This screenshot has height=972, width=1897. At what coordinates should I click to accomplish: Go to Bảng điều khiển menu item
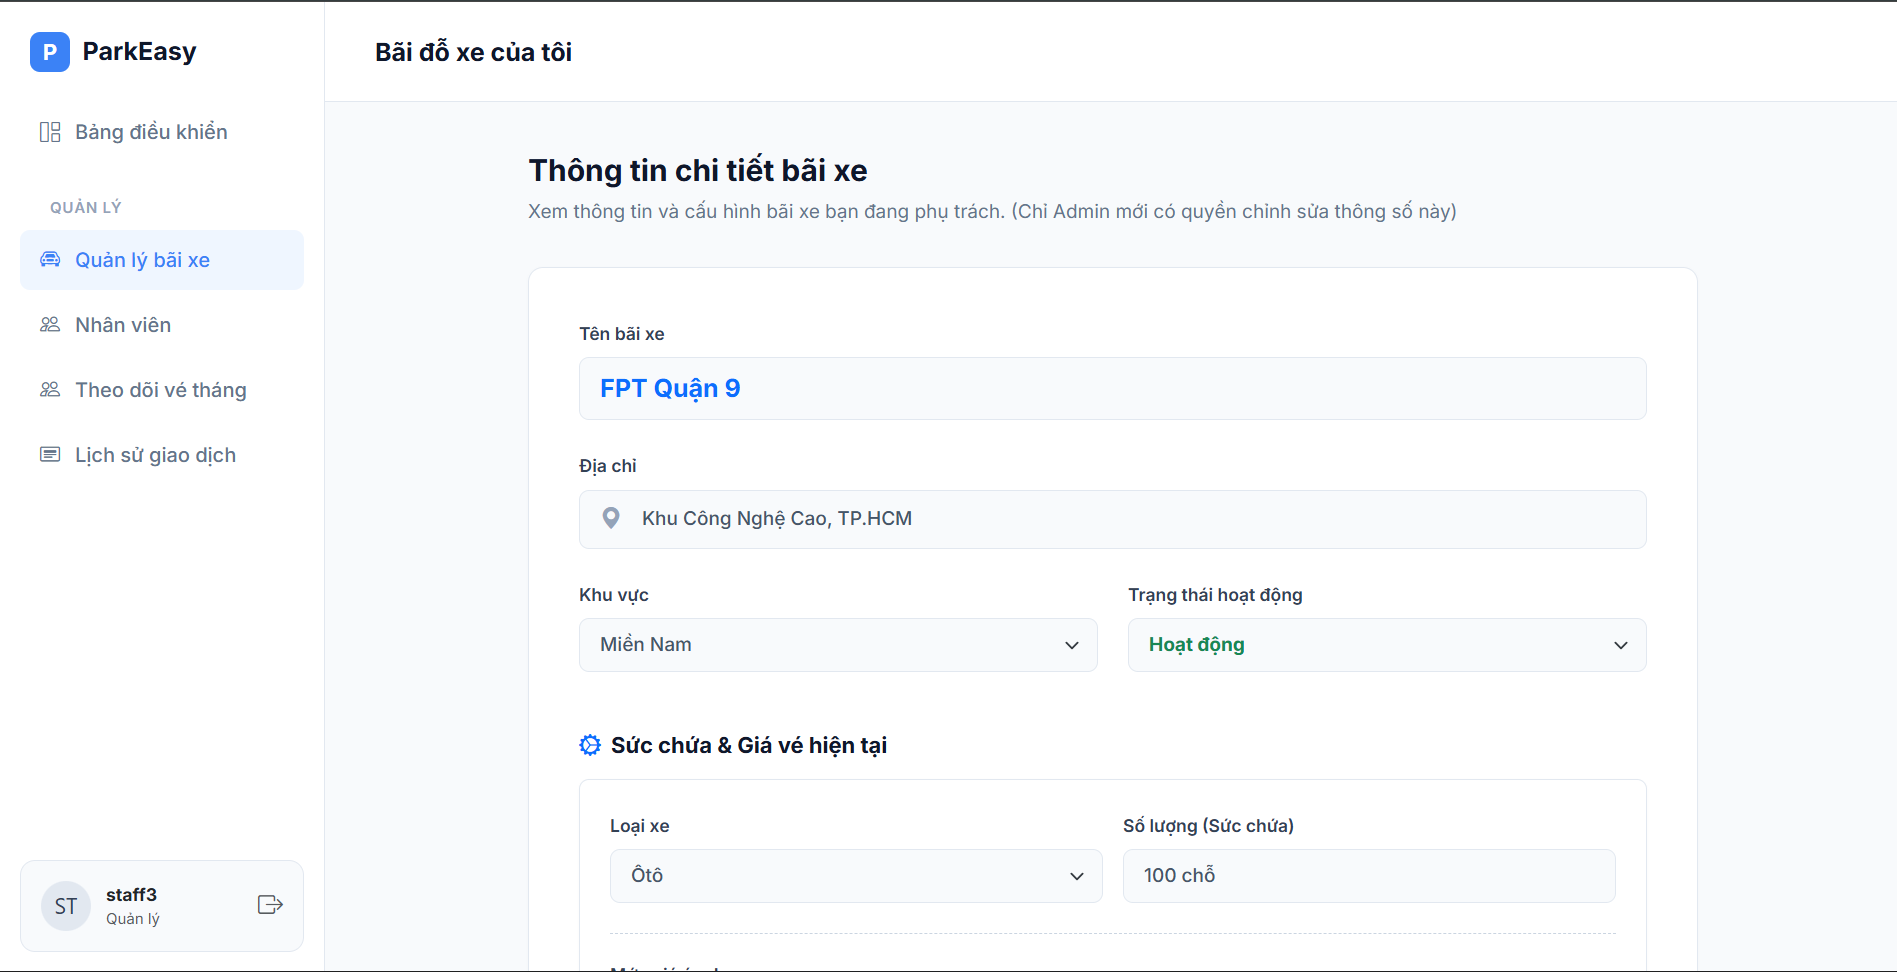(151, 132)
